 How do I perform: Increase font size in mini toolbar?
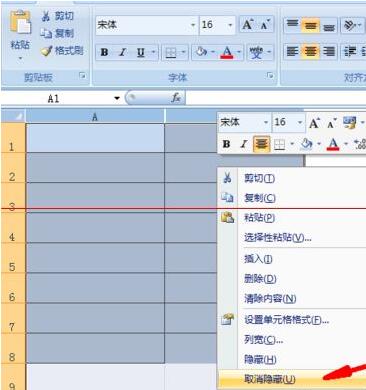[x=314, y=123]
